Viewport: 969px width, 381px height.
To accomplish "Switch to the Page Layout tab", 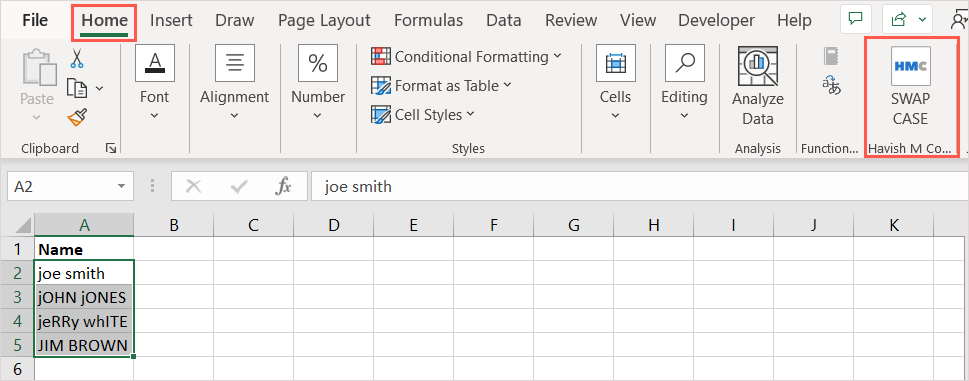I will click(x=324, y=20).
